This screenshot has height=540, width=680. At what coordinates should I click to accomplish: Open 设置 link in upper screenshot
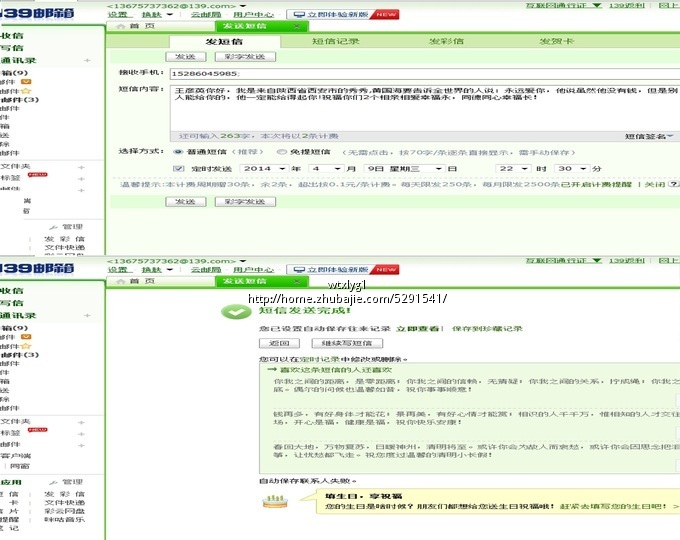pyautogui.click(x=118, y=14)
